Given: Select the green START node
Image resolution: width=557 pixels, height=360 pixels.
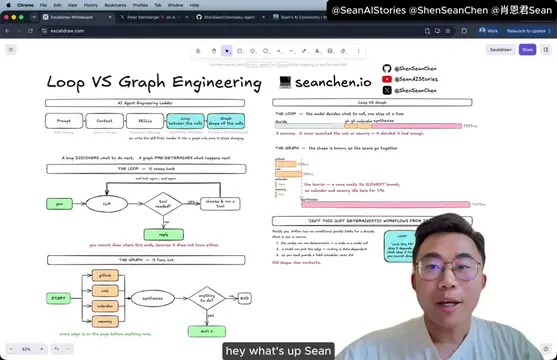Looking at the screenshot, I should 58,298.
